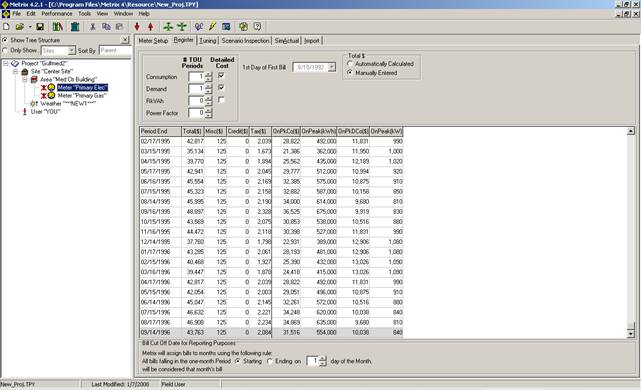Click the Copy toolbar icon
641x390 pixels.
pos(106,27)
